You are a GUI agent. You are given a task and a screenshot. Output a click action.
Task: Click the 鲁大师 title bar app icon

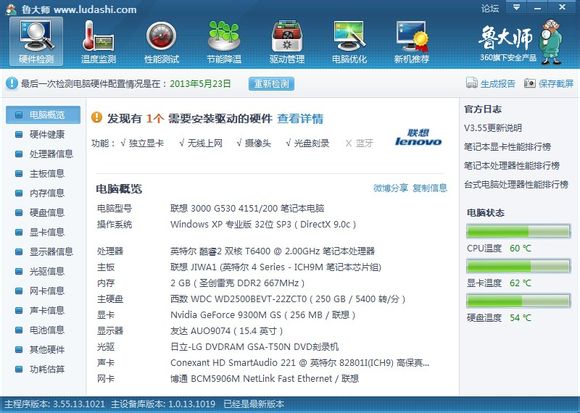click(11, 9)
